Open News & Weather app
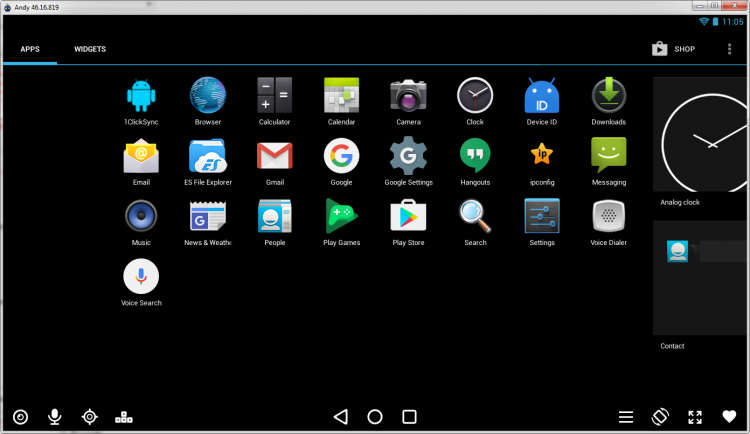This screenshot has width=750, height=434. [208, 222]
